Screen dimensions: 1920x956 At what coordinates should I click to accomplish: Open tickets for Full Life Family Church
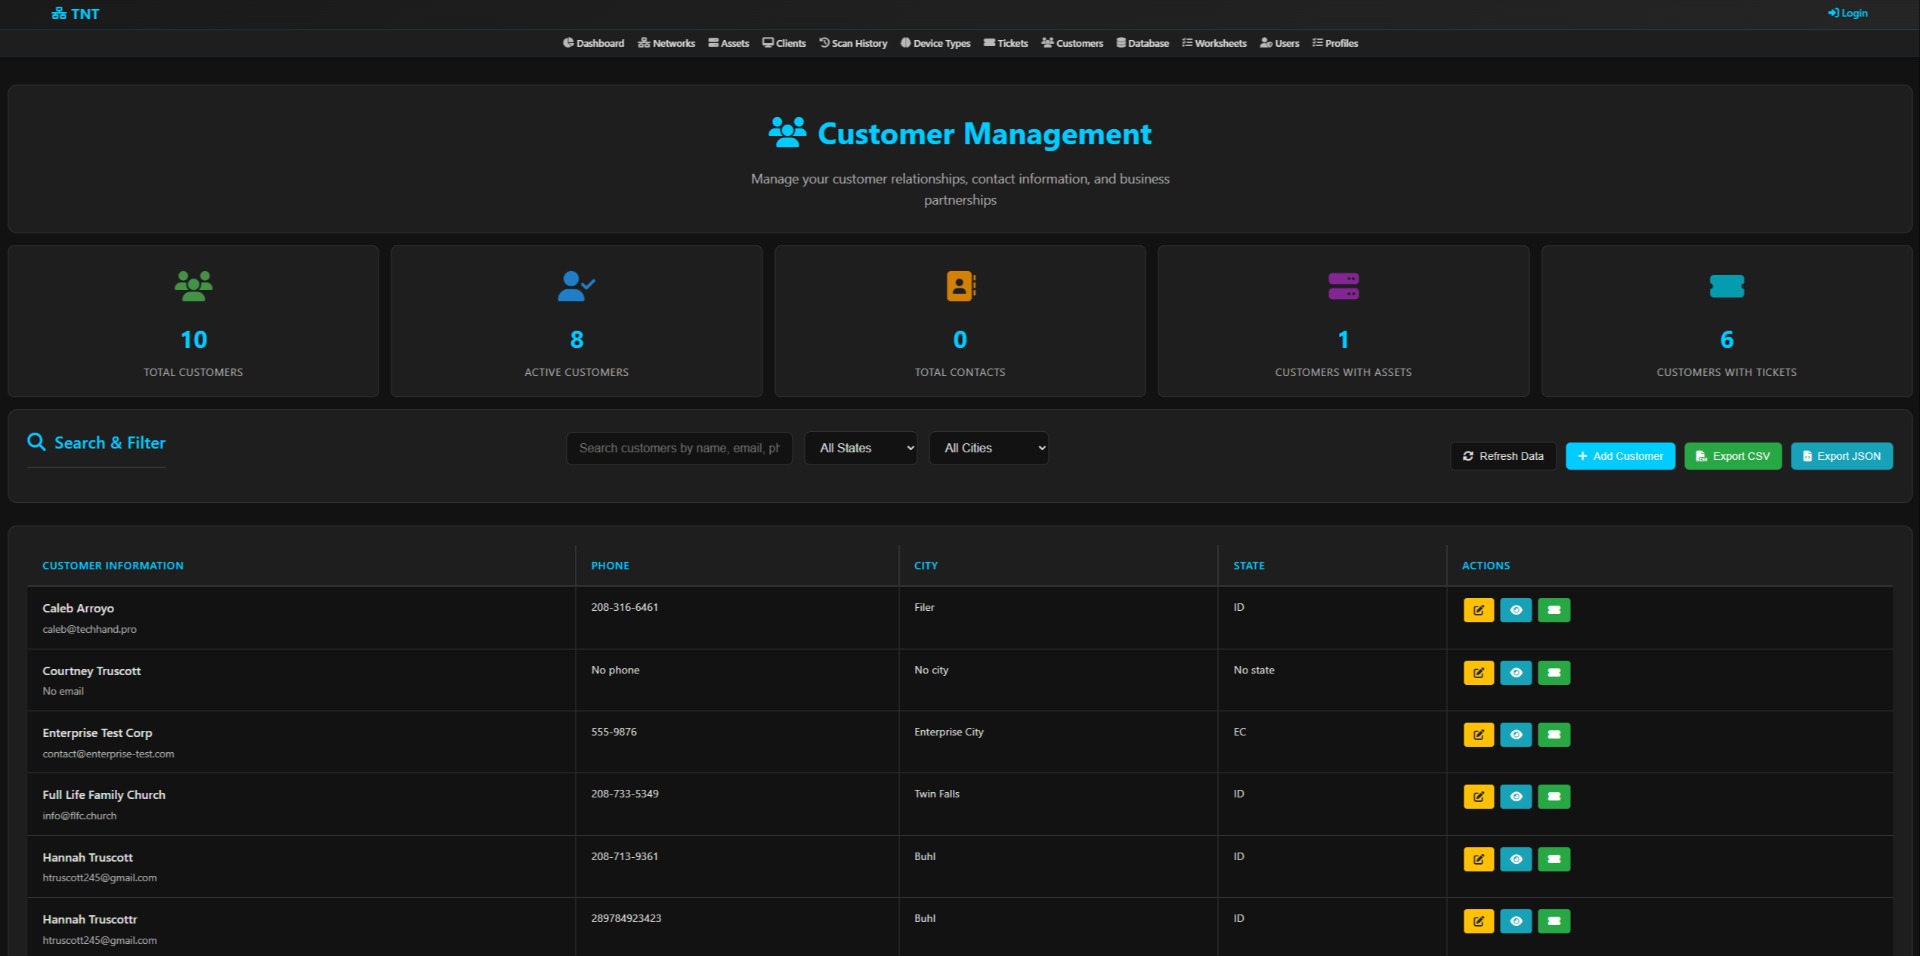coord(1554,797)
